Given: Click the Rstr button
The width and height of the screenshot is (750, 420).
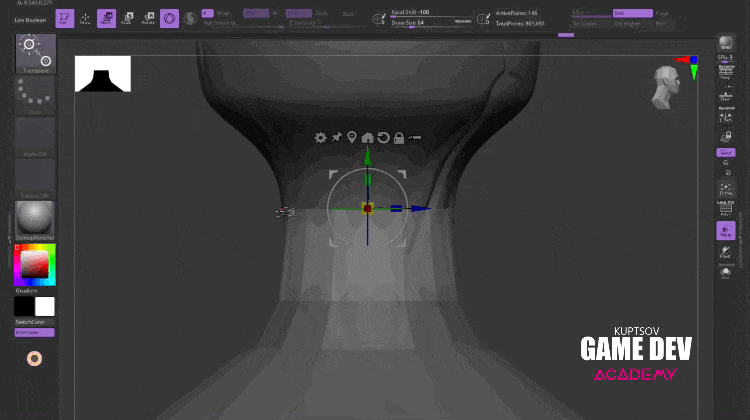Looking at the screenshot, I should coord(662,24).
